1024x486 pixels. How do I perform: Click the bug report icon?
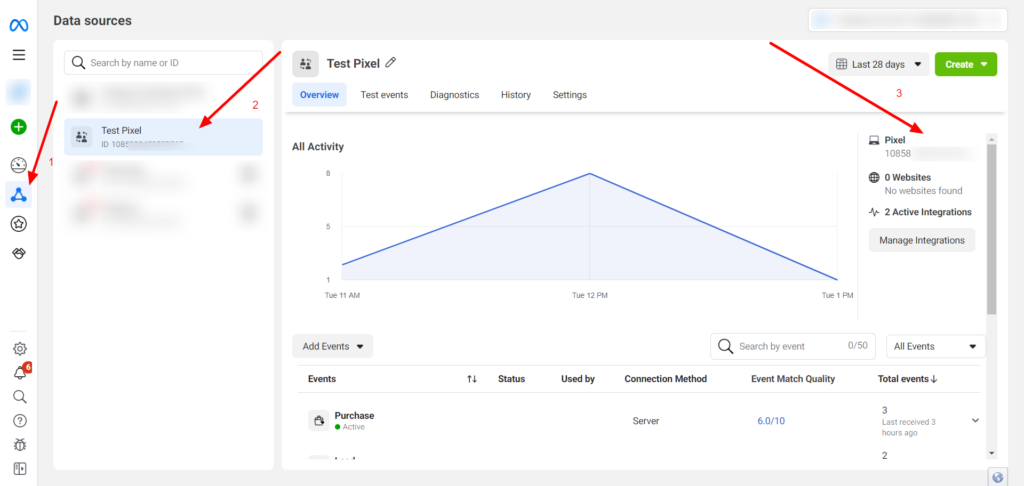[19, 445]
